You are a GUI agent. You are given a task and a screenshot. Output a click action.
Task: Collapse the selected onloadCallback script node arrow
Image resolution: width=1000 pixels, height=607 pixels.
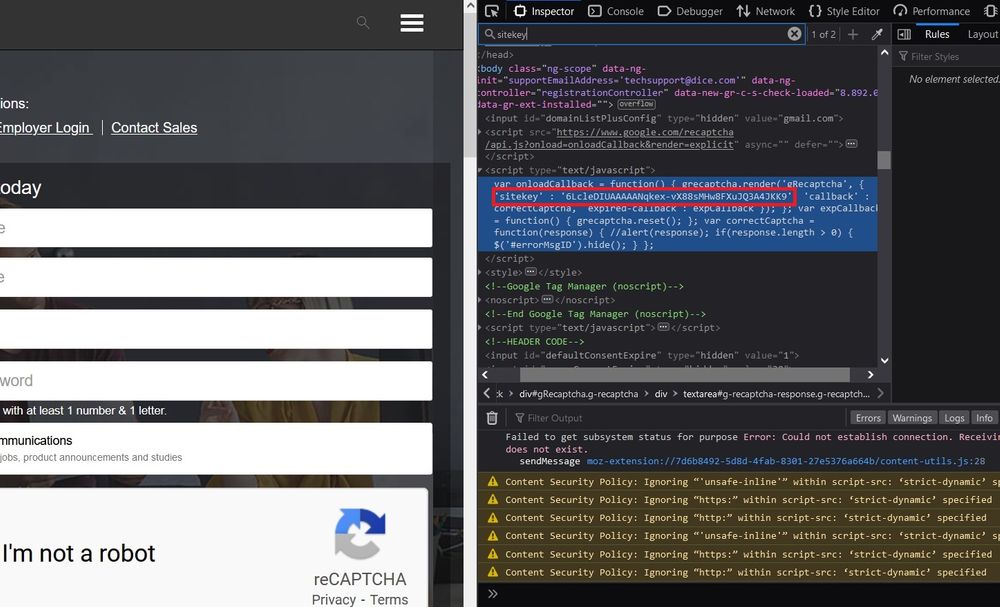(x=480, y=170)
